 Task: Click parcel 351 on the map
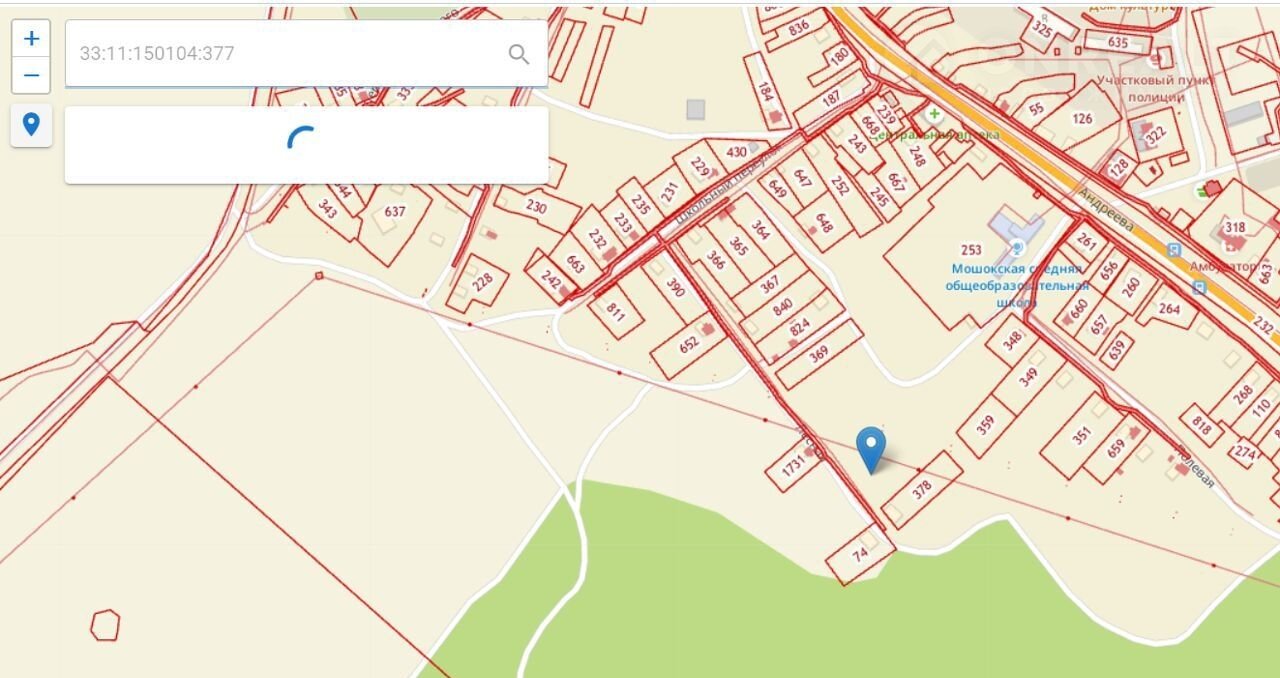pyautogui.click(x=1081, y=437)
